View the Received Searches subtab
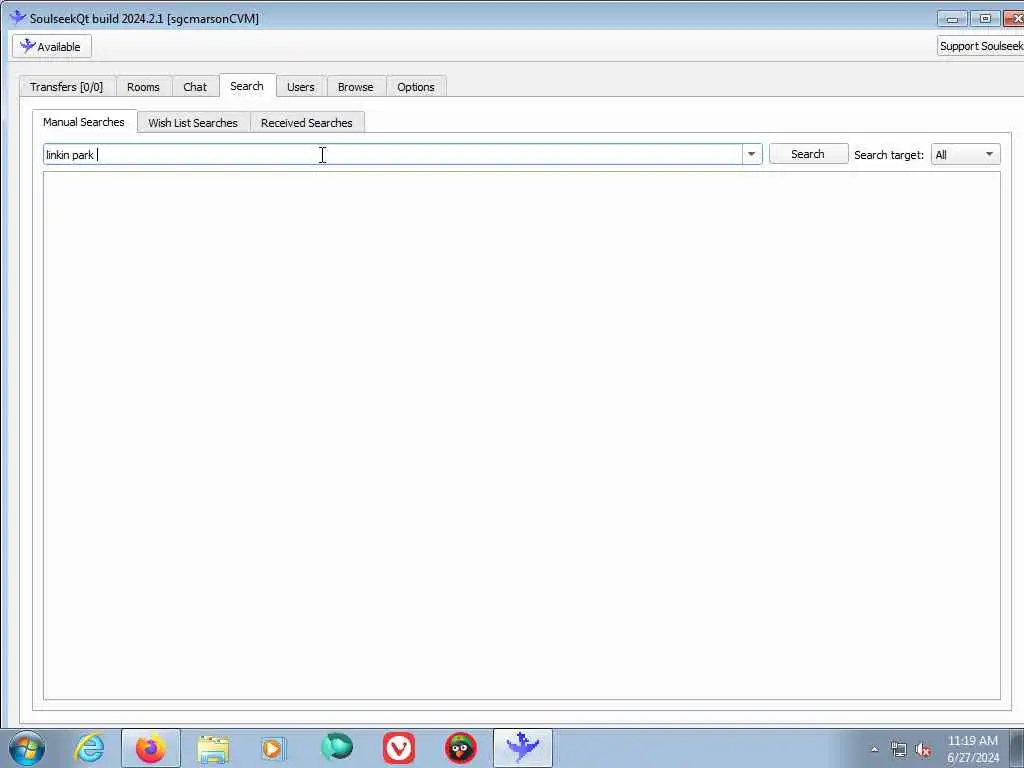1024x768 pixels. click(x=307, y=123)
